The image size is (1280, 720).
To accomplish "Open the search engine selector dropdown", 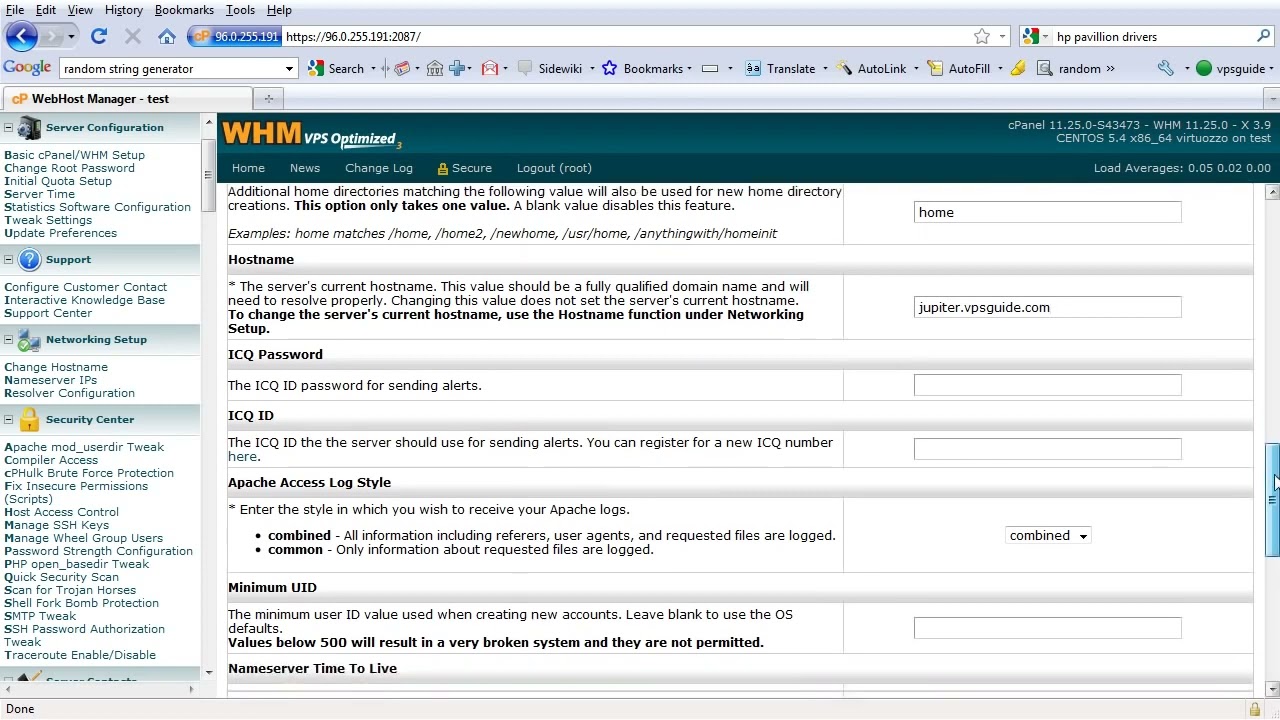I will point(1036,37).
